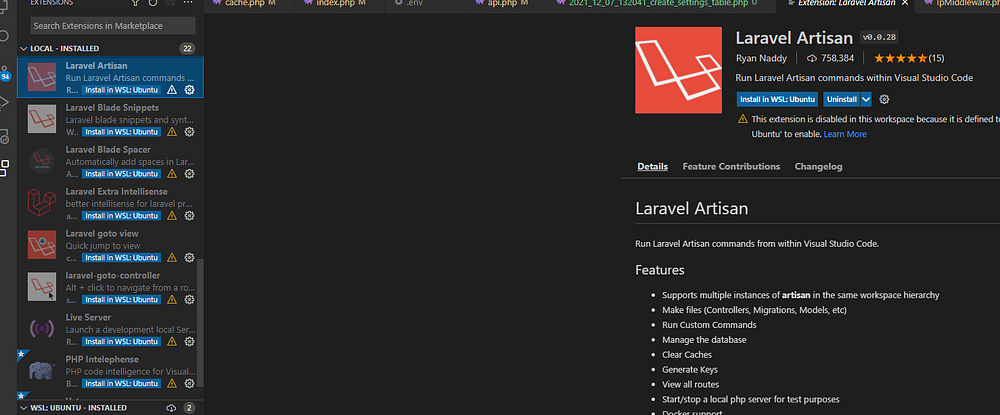Open manage gear for Laravel Blade Spacer
The height and width of the screenshot is (415, 1000).
pos(189,174)
